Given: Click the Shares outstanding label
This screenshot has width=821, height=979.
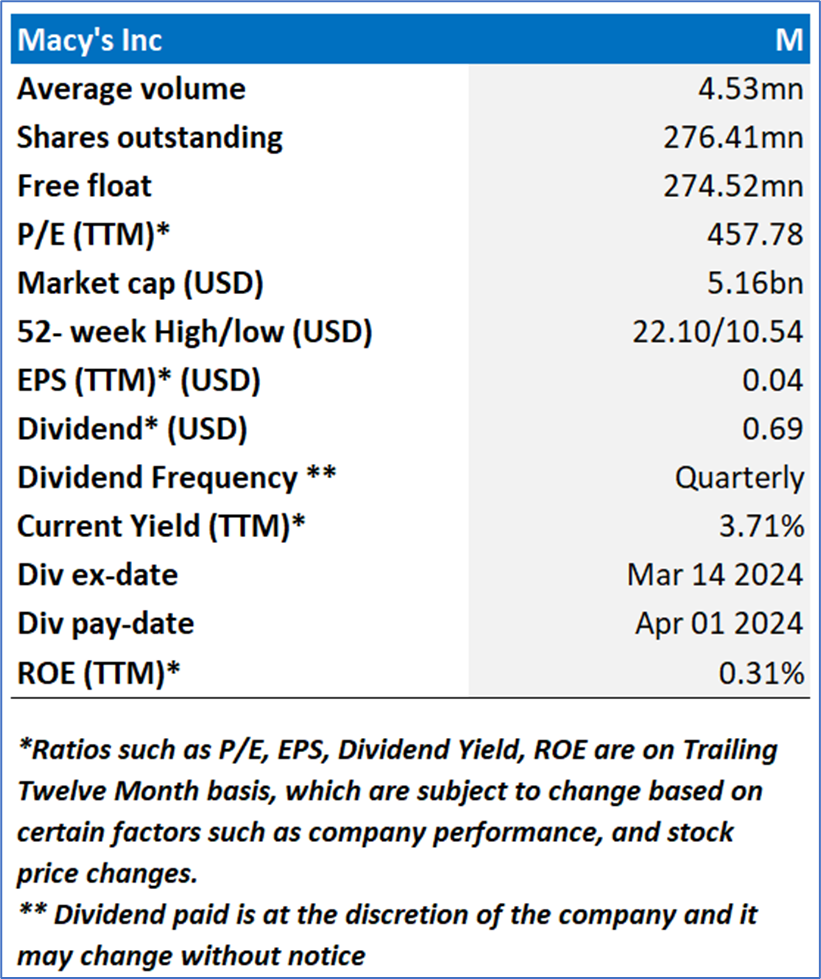Looking at the screenshot, I should click(150, 137).
